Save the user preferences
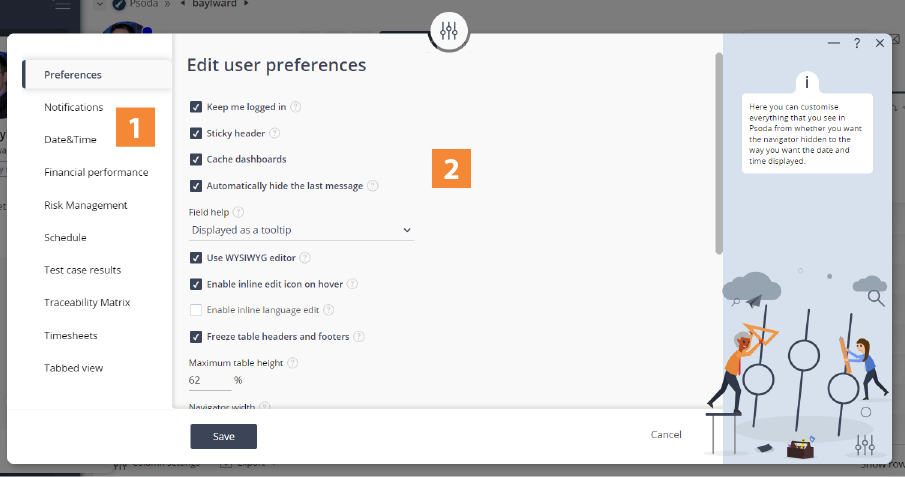The image size is (905, 477). (x=223, y=437)
